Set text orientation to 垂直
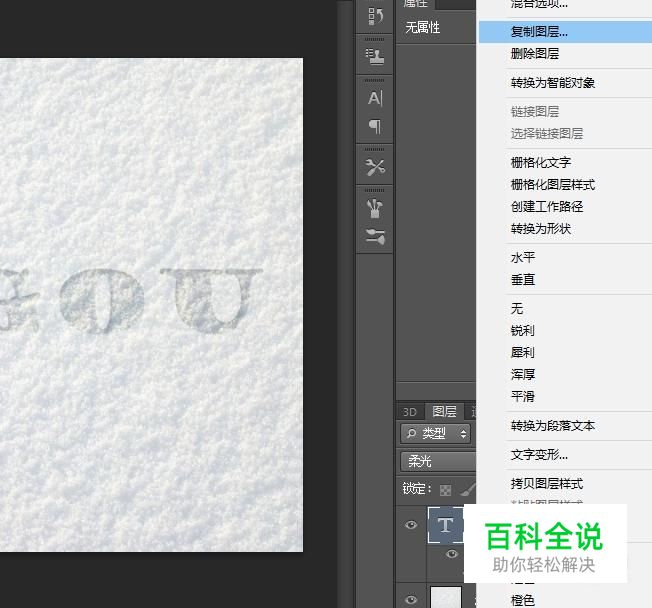The image size is (652, 608). [x=523, y=280]
